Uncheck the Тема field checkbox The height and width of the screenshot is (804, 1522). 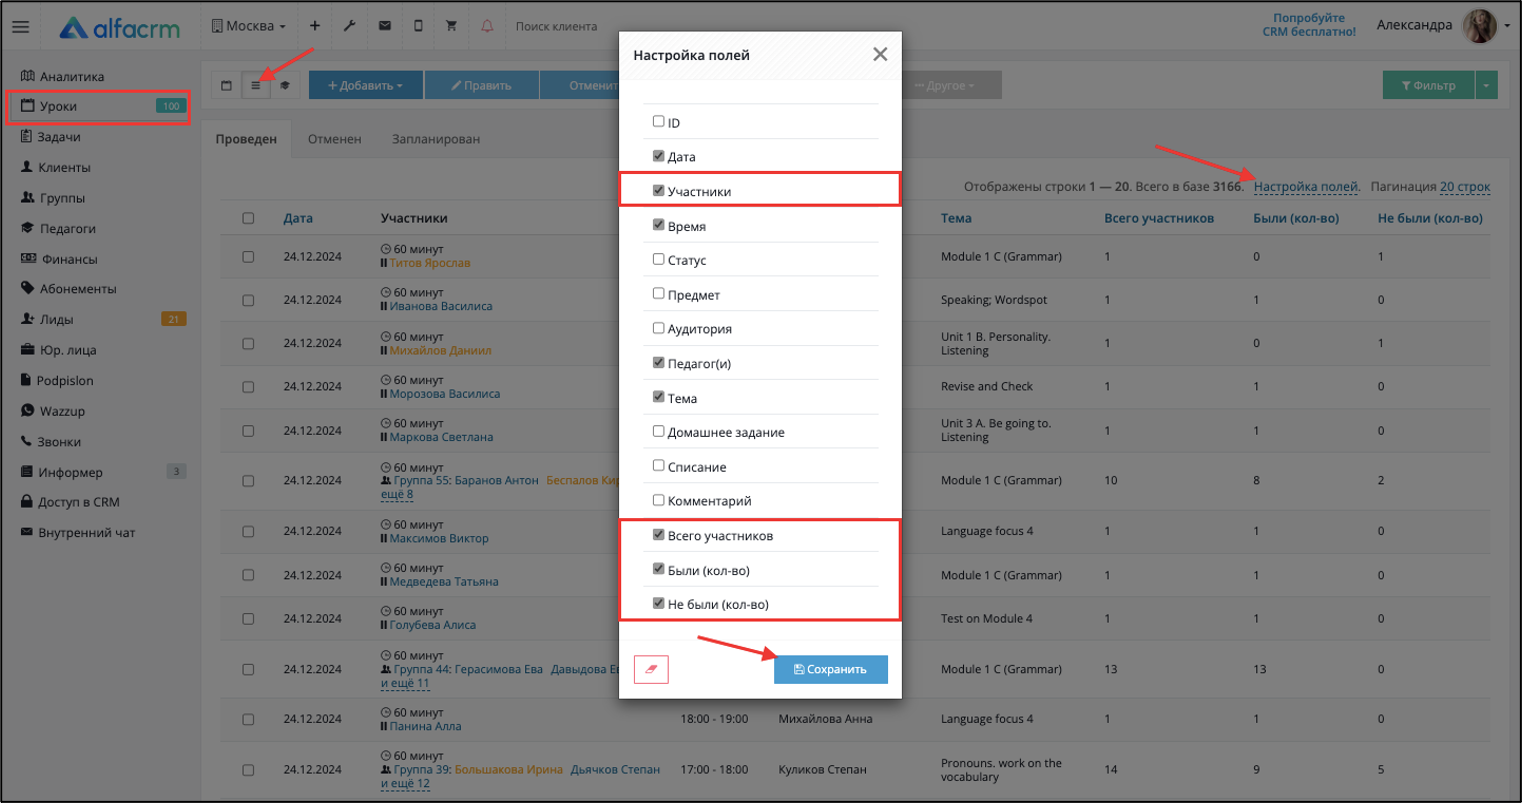(658, 397)
